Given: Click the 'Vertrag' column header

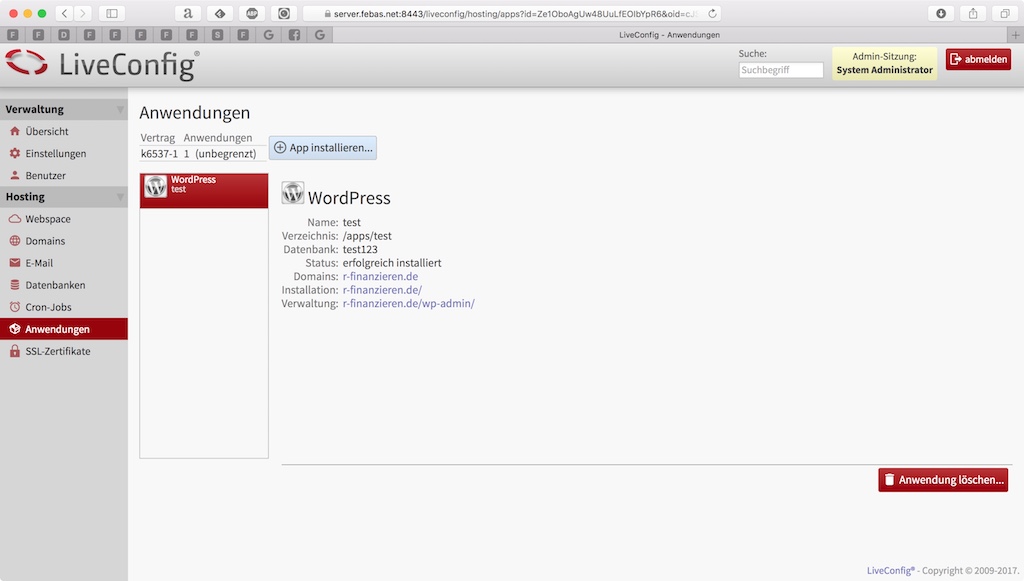Looking at the screenshot, I should [x=157, y=138].
